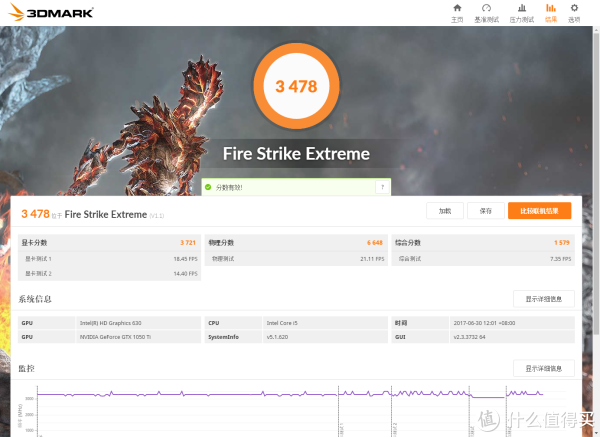600x437 pixels.
Task: Click the 系统信息 section heading
Action: tap(35, 299)
